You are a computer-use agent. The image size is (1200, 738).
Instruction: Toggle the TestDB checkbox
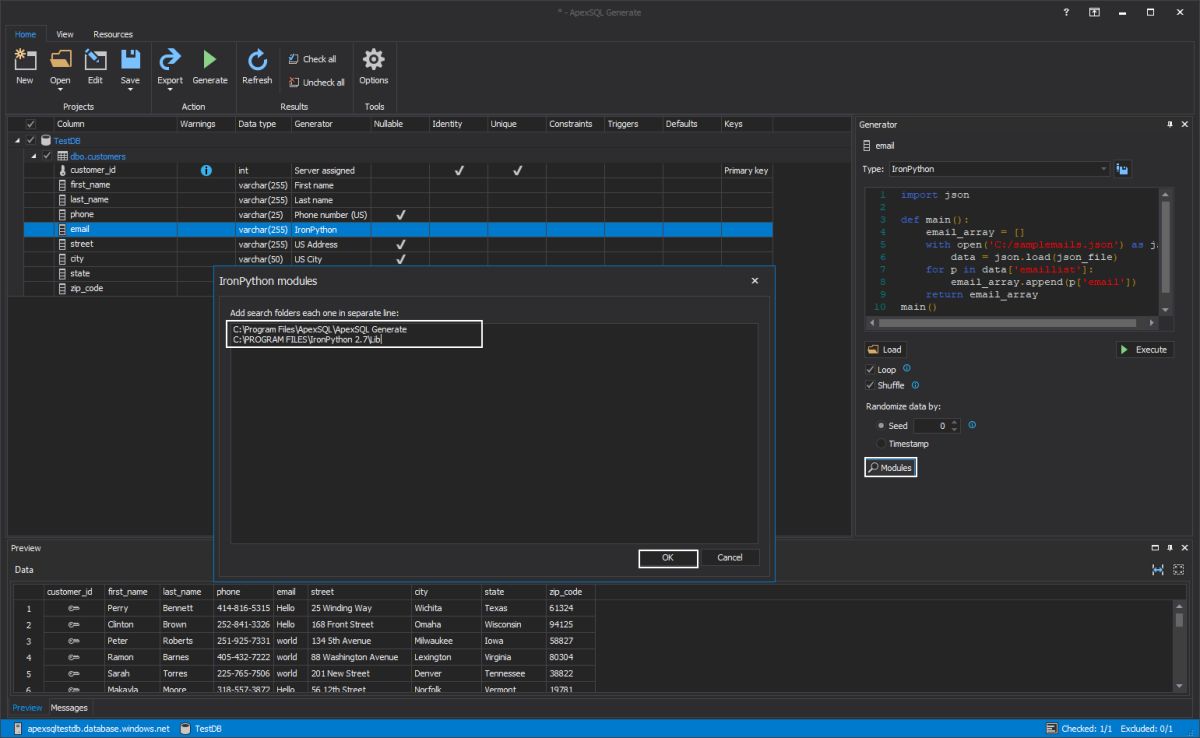click(x=31, y=141)
